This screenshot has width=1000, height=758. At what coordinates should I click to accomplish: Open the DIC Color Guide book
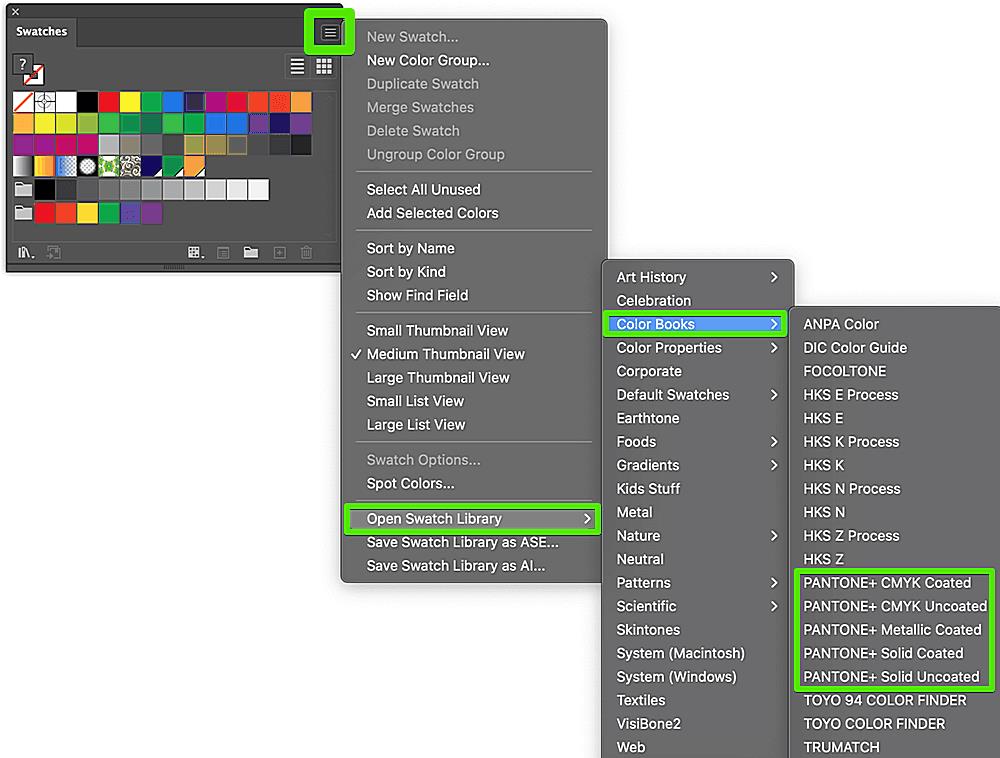[855, 347]
